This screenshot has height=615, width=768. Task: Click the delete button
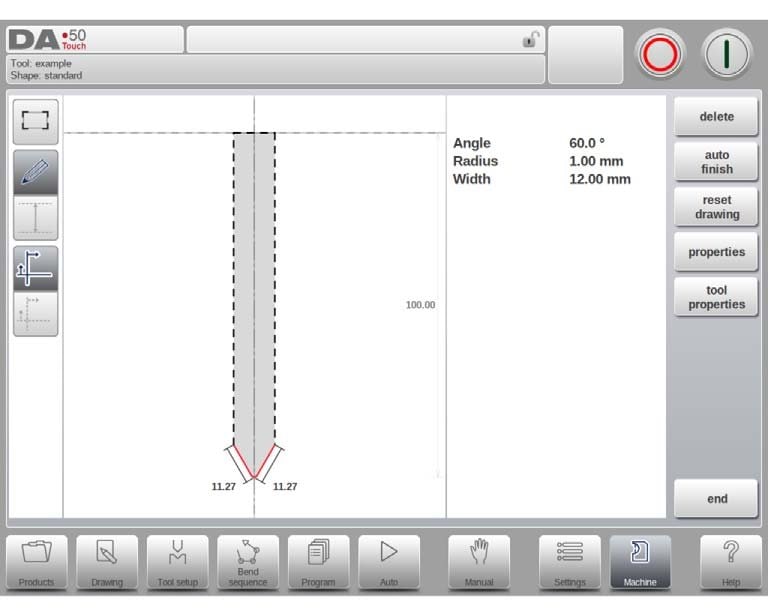pos(716,117)
